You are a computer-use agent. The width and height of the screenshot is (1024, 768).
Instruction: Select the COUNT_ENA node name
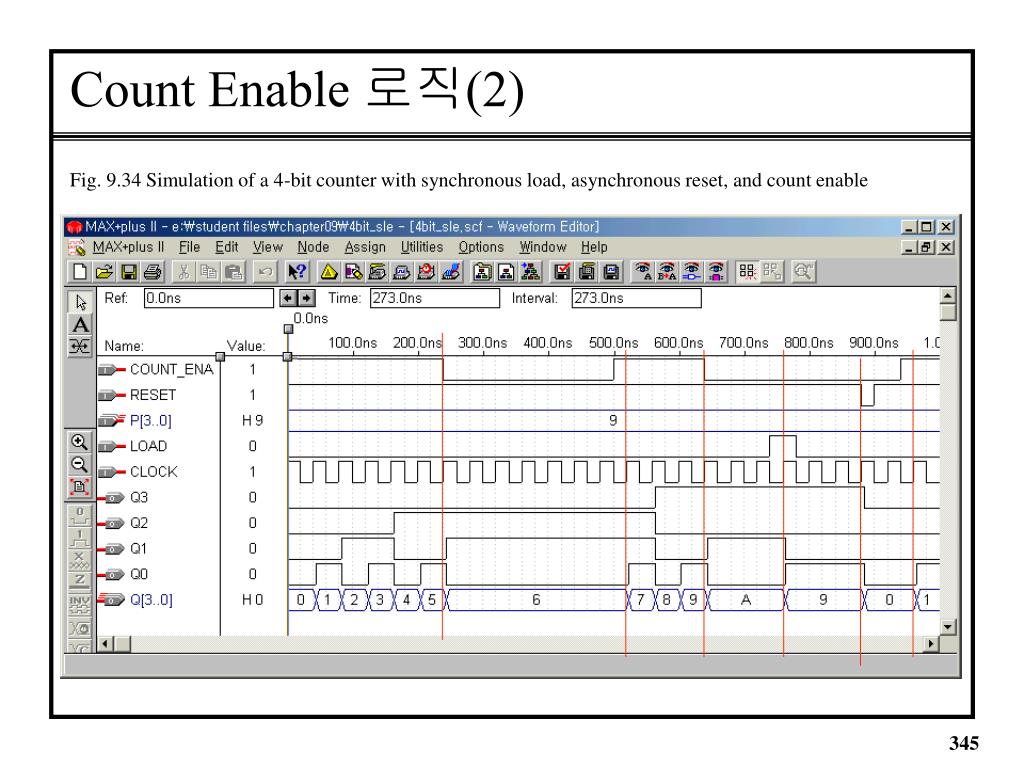click(171, 370)
